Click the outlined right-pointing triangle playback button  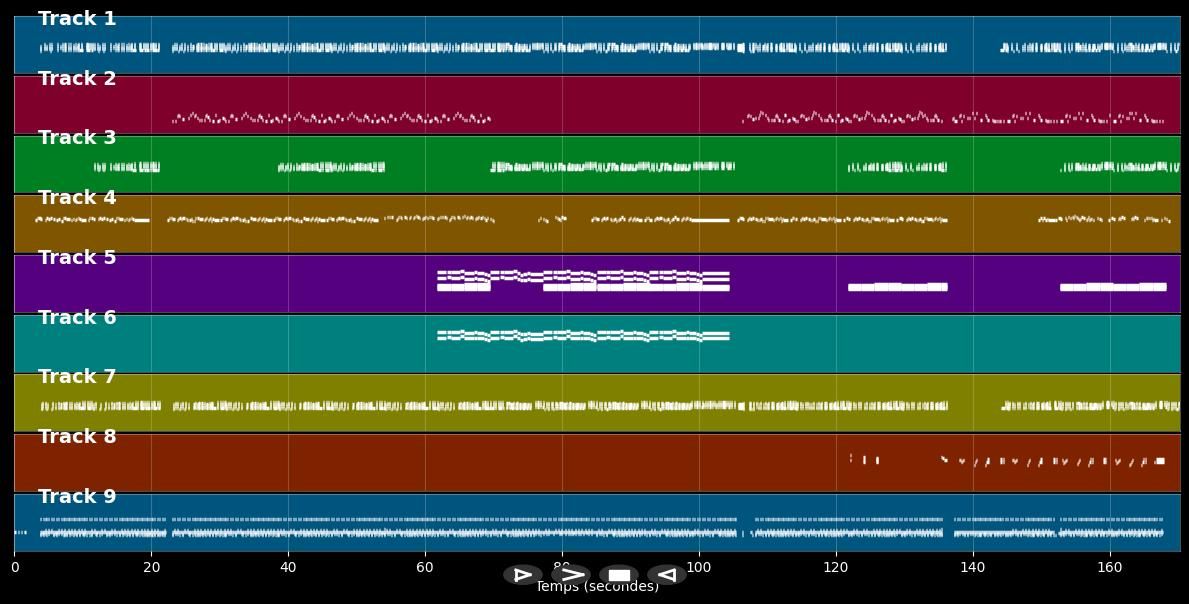pos(522,575)
